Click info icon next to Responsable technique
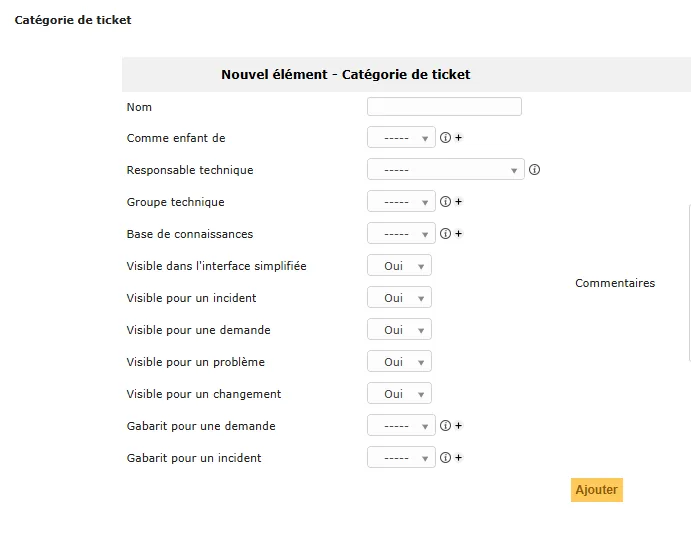 534,170
